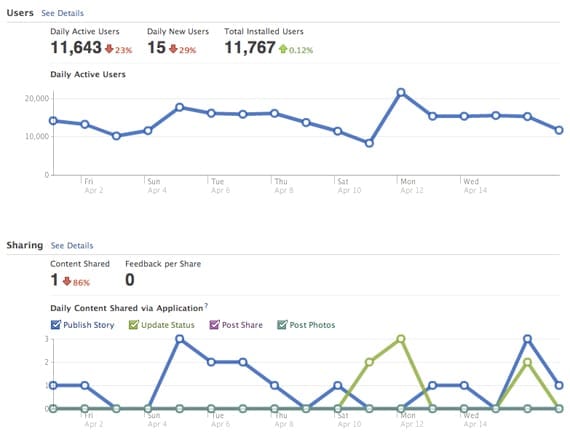The height and width of the screenshot is (448, 570).
Task: Open See Details link beside Sharing
Action: click(72, 246)
